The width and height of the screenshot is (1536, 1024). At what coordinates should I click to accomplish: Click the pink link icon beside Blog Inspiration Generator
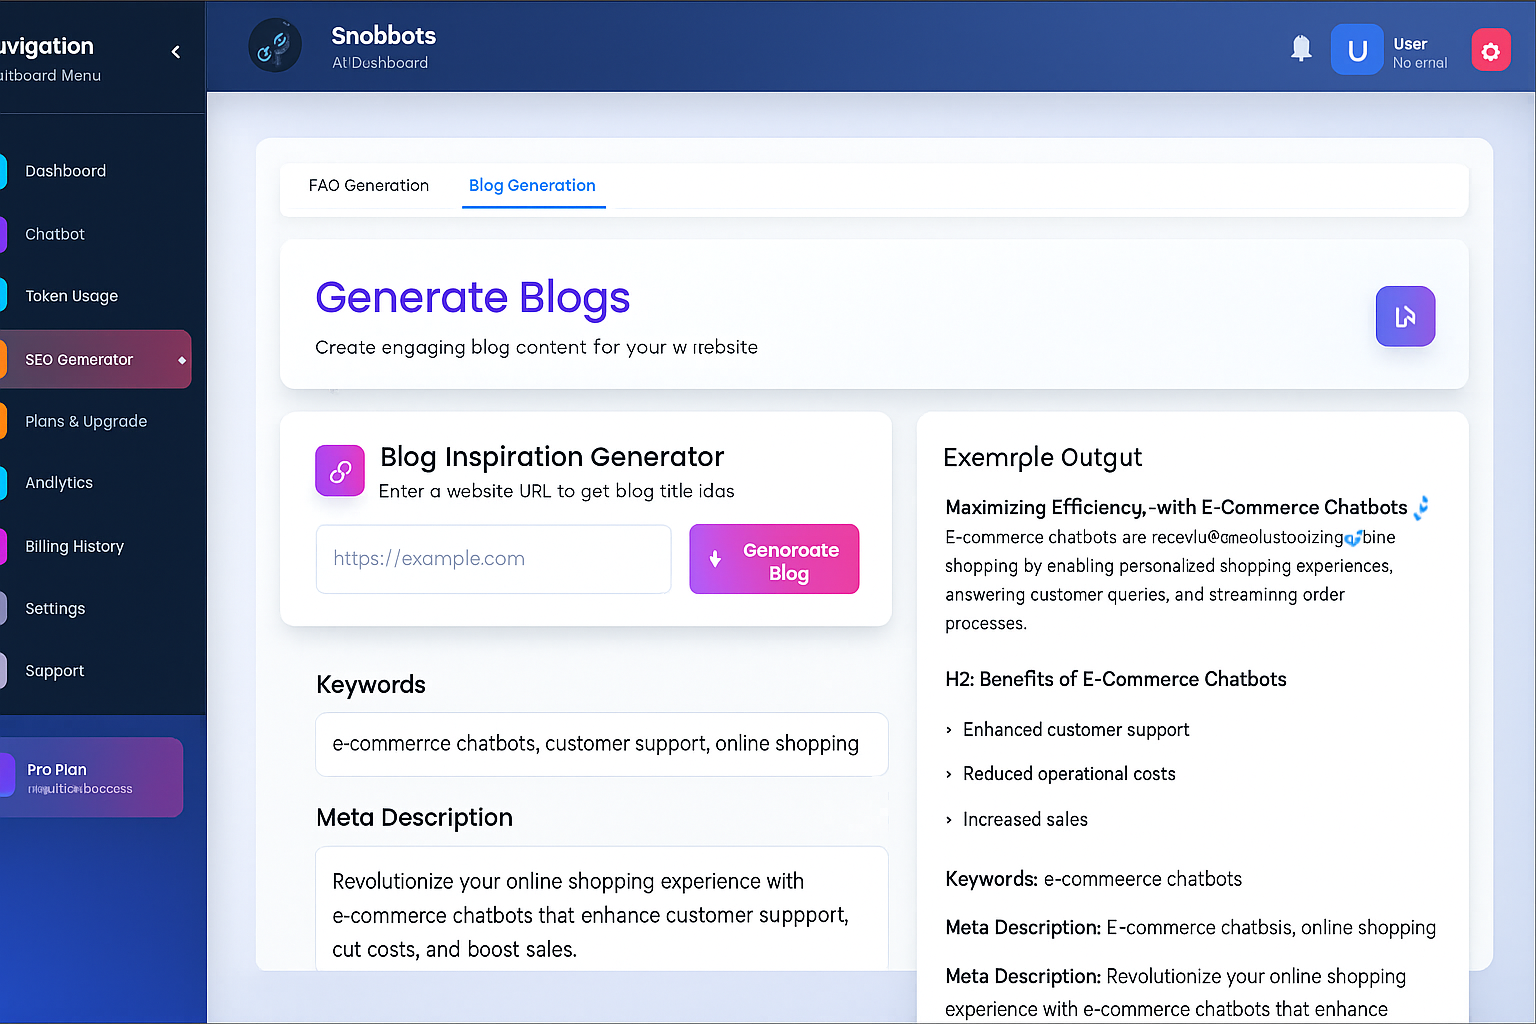coord(340,471)
